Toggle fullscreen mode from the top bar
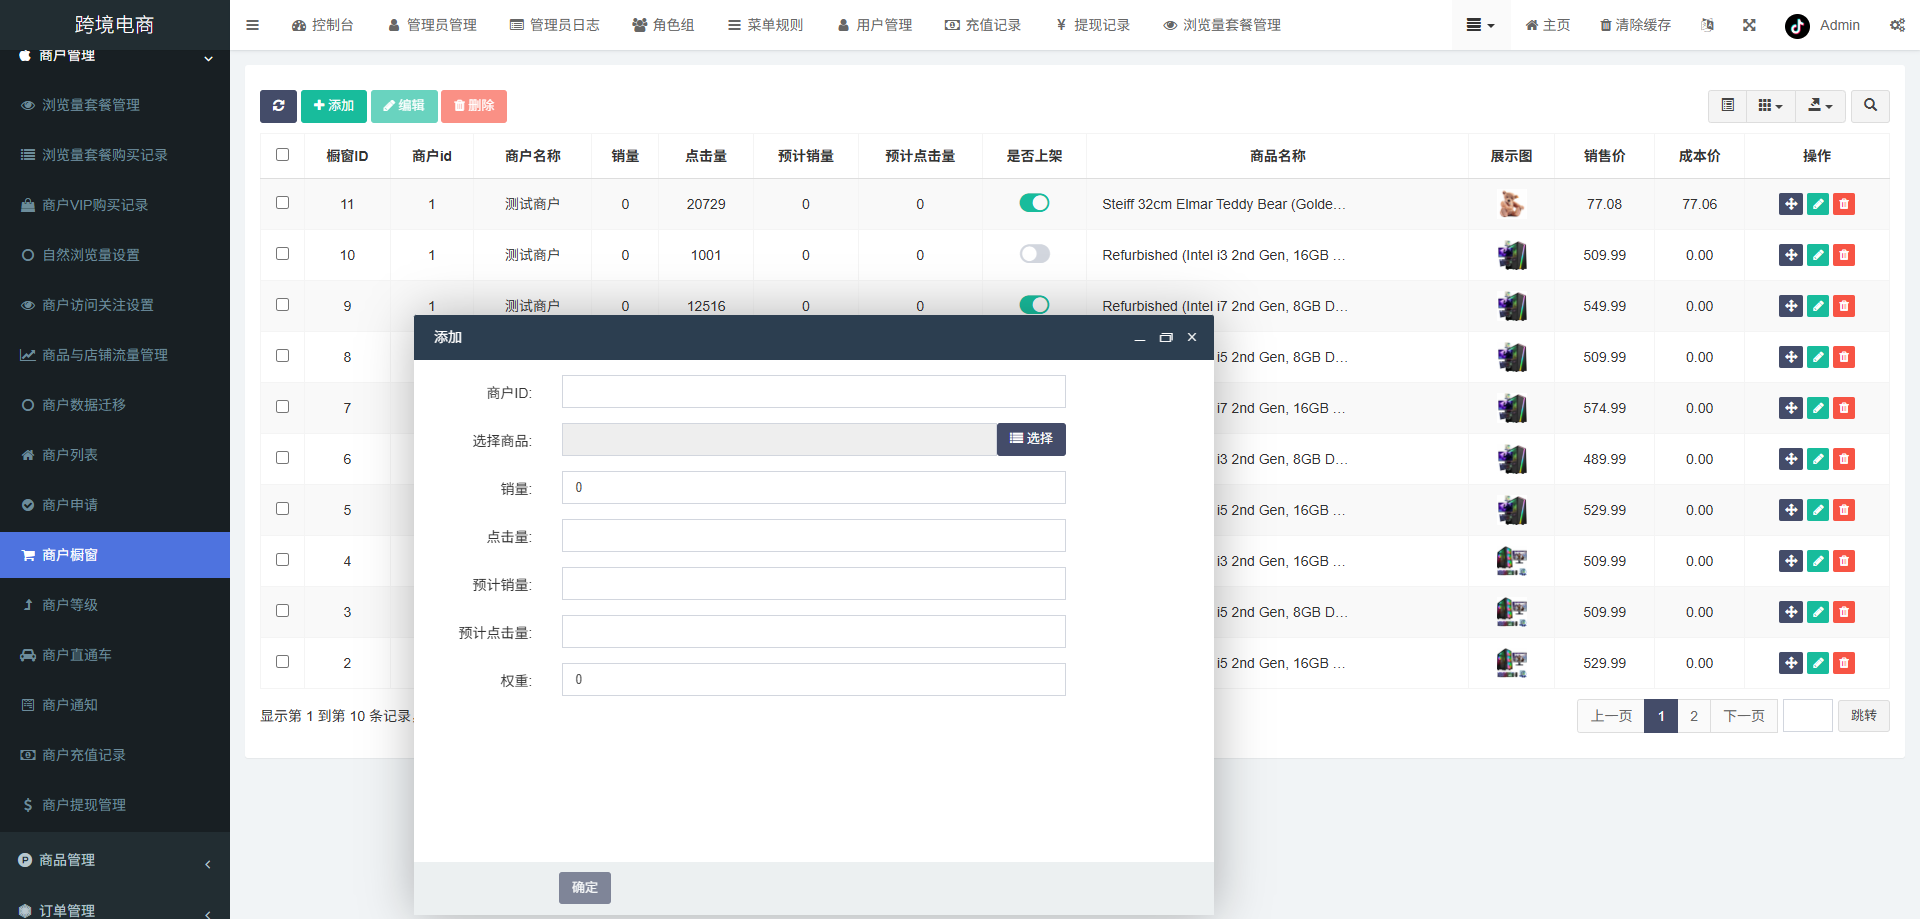The height and width of the screenshot is (919, 1920). pos(1749,25)
